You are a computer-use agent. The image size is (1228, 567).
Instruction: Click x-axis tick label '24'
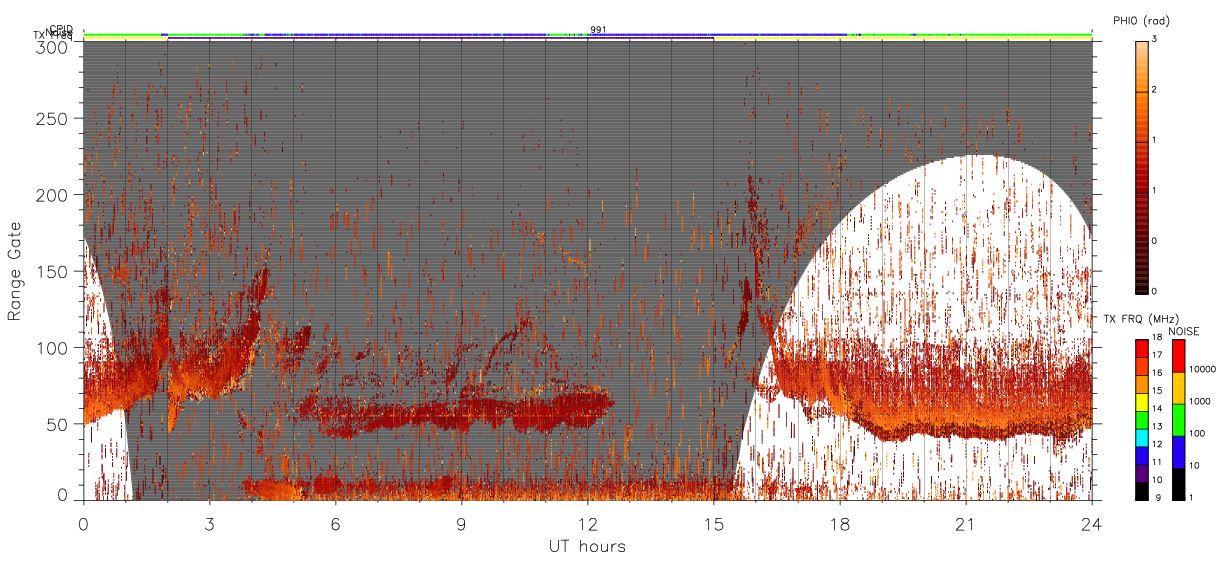point(1091,523)
